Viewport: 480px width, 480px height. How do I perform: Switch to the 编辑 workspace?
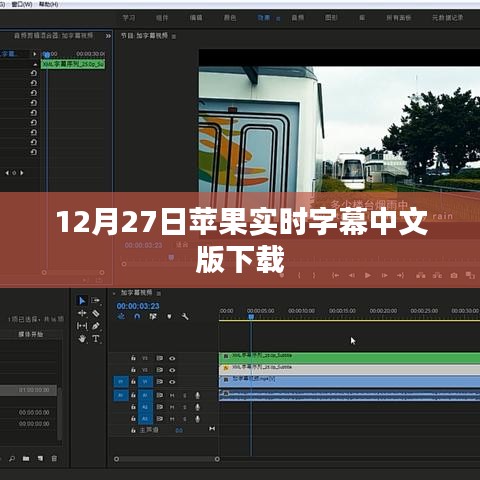196,18
